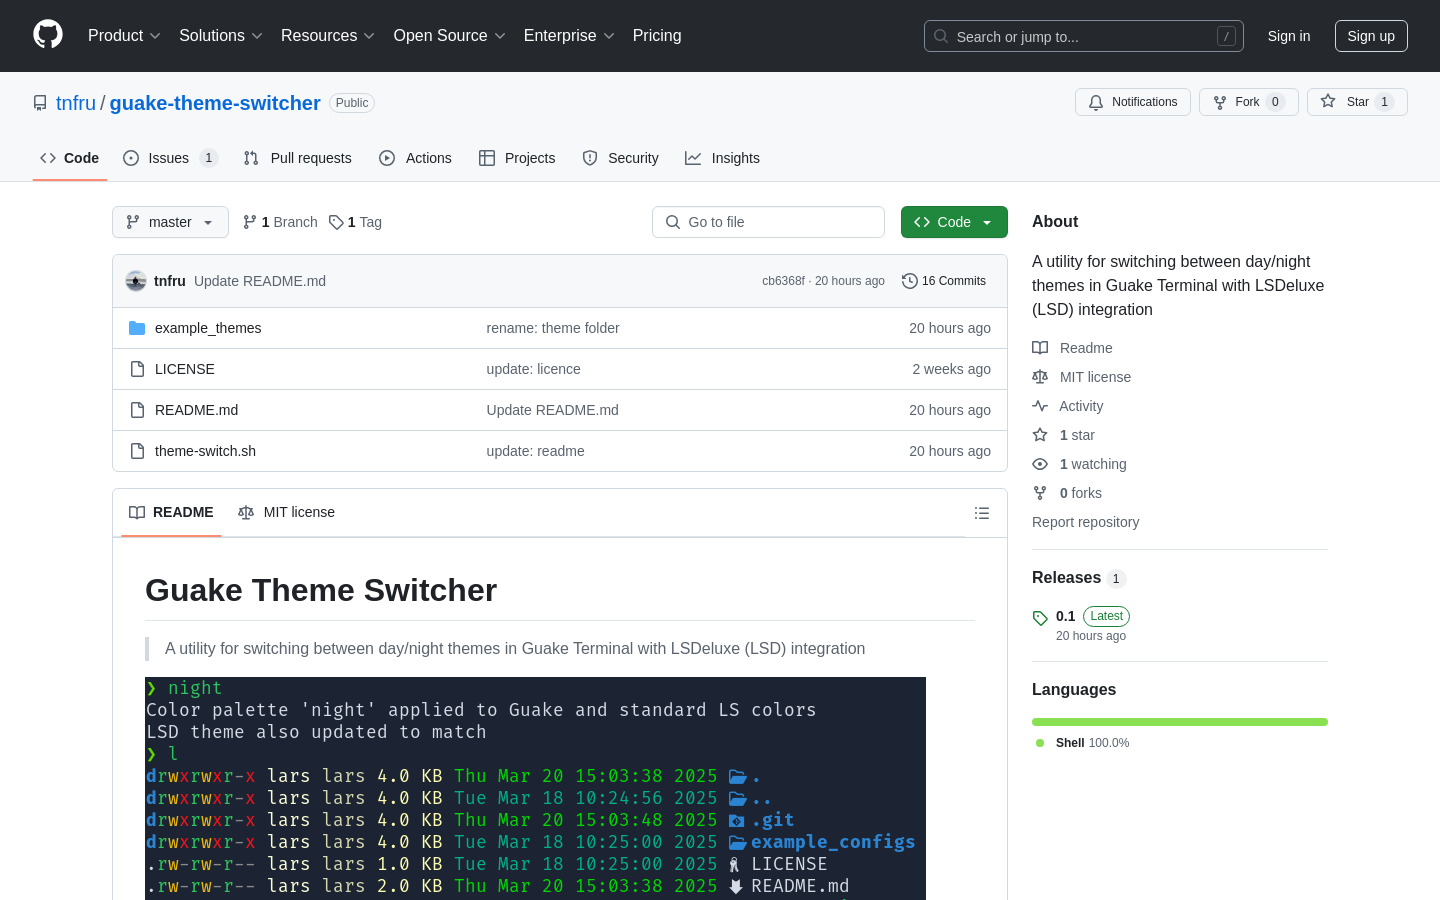This screenshot has height=900, width=1440.
Task: Open the guake-theme-switcher repository link
Action: point(215,103)
